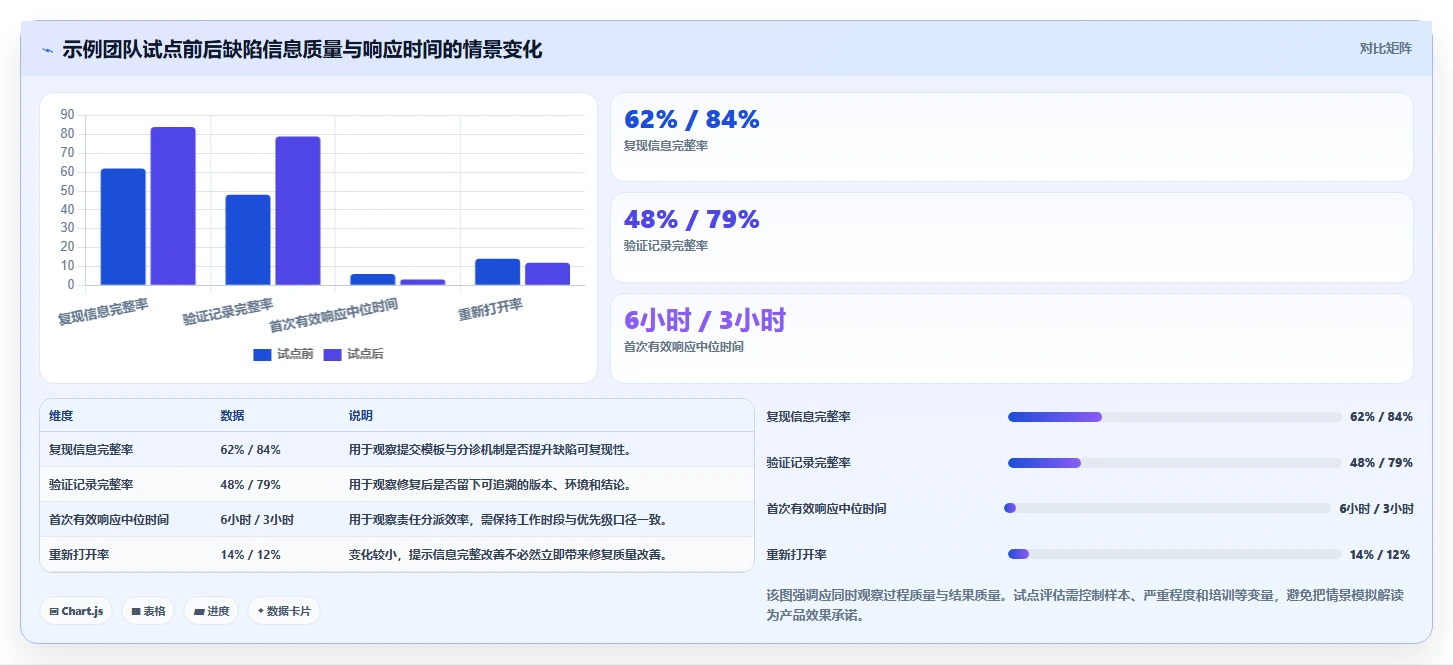
Task: Click 试点前 bar for 首次有效响应中位时间
Action: [x=373, y=280]
